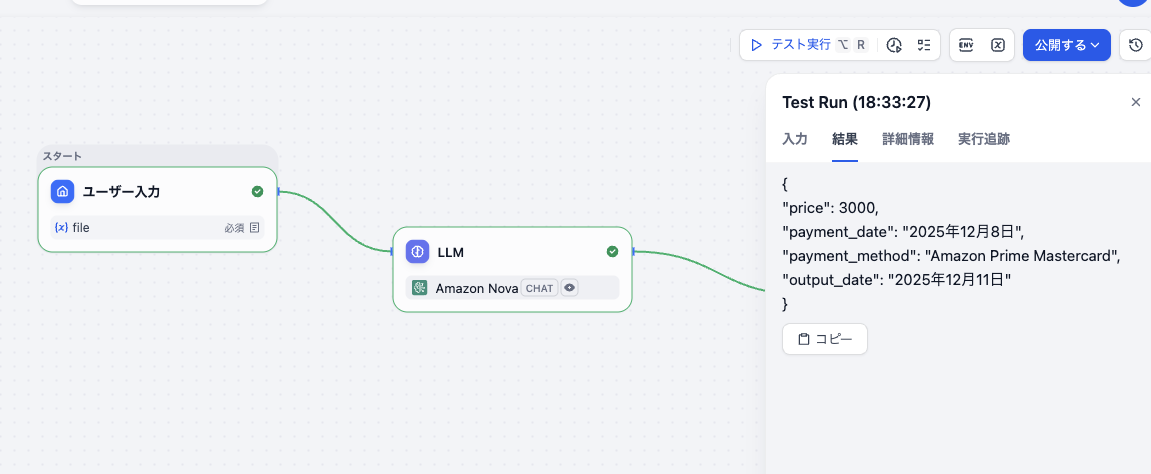Open version history icon beside 公開する

(x=1136, y=45)
